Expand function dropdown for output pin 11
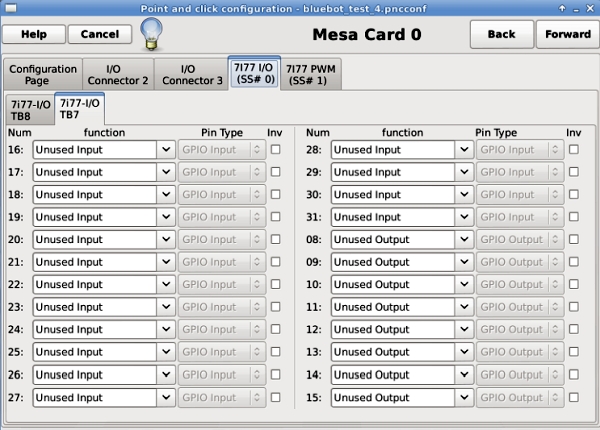 pyautogui.click(x=464, y=307)
